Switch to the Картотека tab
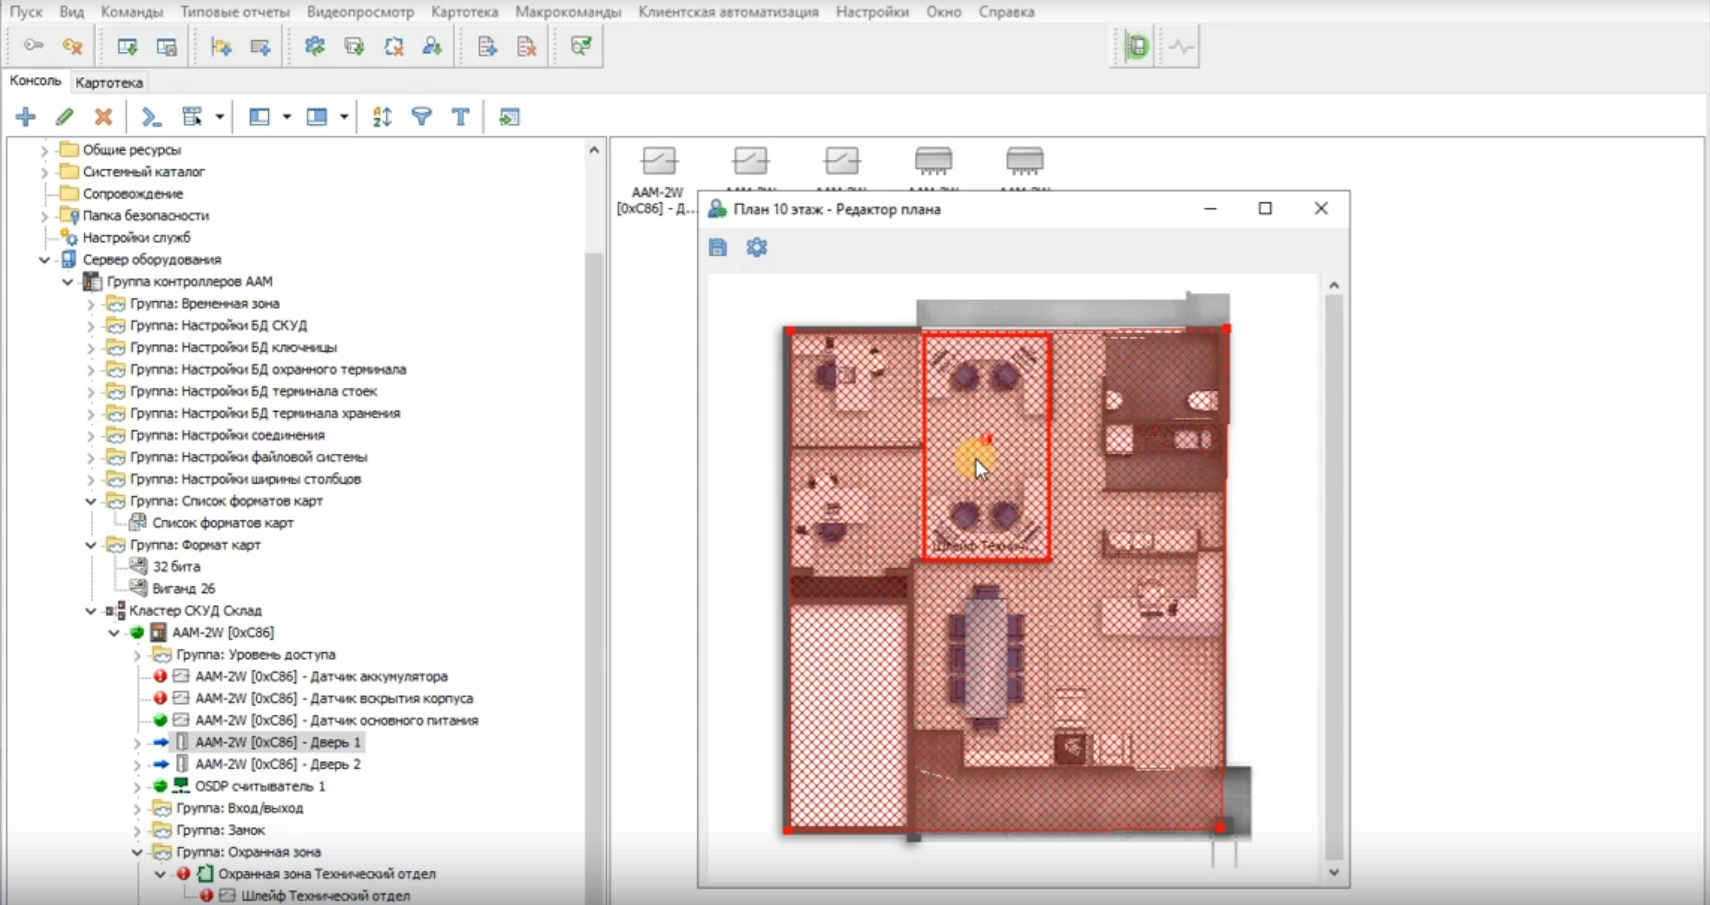The width and height of the screenshot is (1710, 905). [109, 83]
